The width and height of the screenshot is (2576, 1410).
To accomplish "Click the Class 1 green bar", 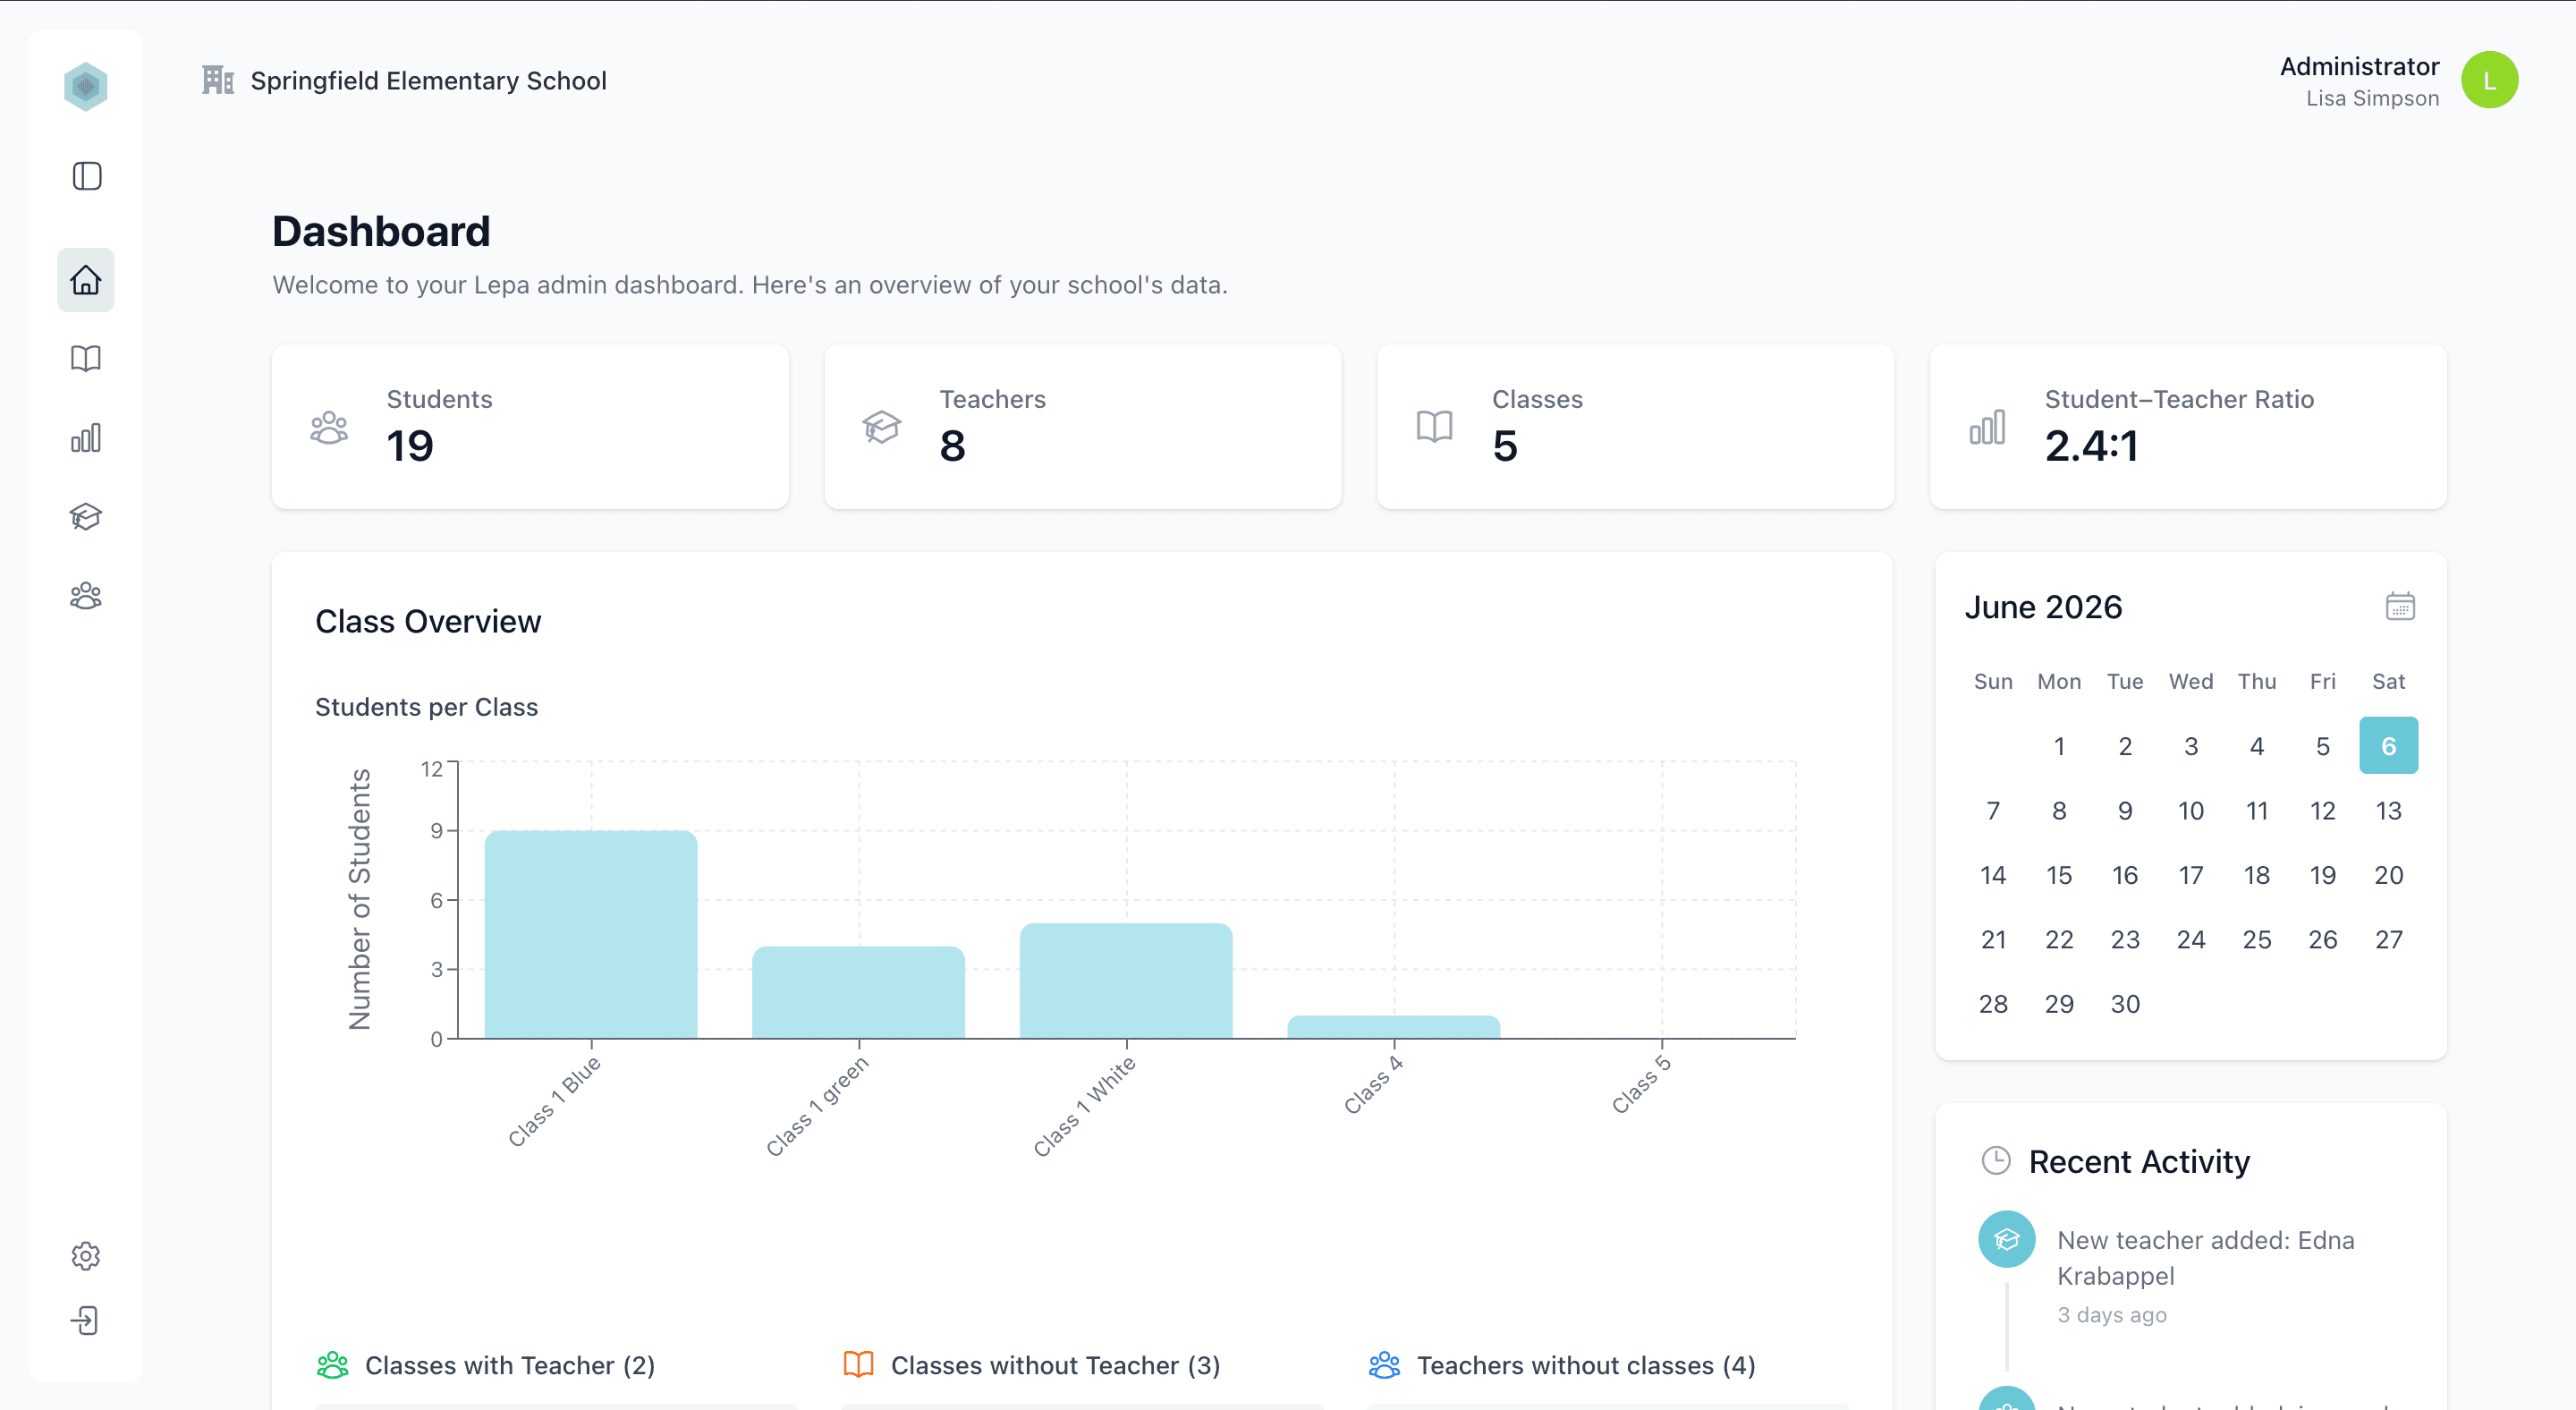I will click(x=859, y=992).
